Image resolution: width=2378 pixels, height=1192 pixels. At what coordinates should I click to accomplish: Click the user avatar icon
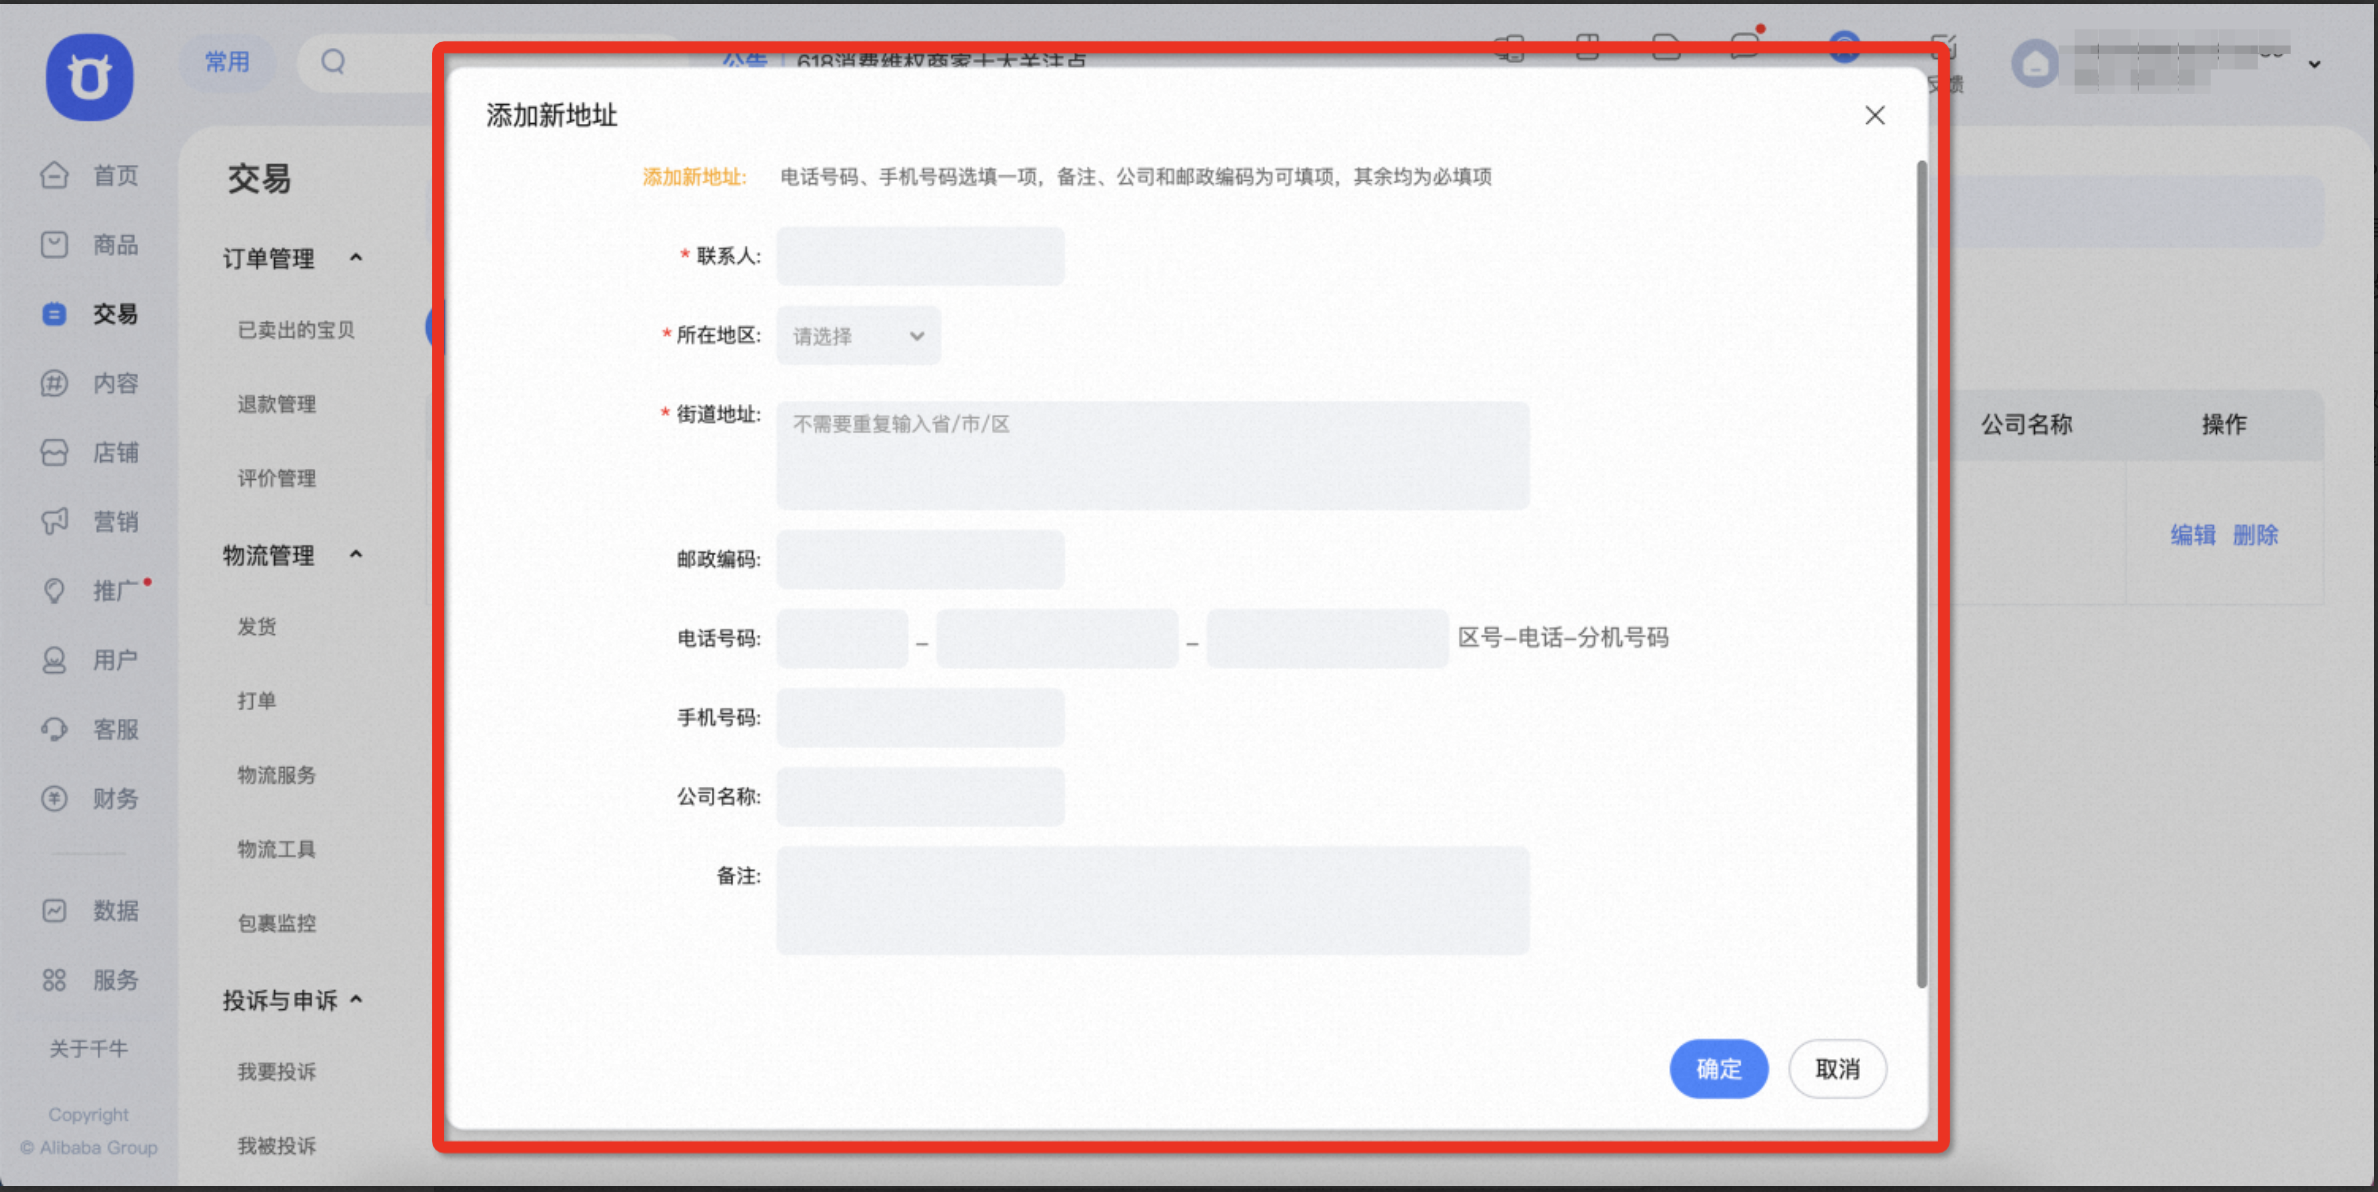(x=2035, y=64)
